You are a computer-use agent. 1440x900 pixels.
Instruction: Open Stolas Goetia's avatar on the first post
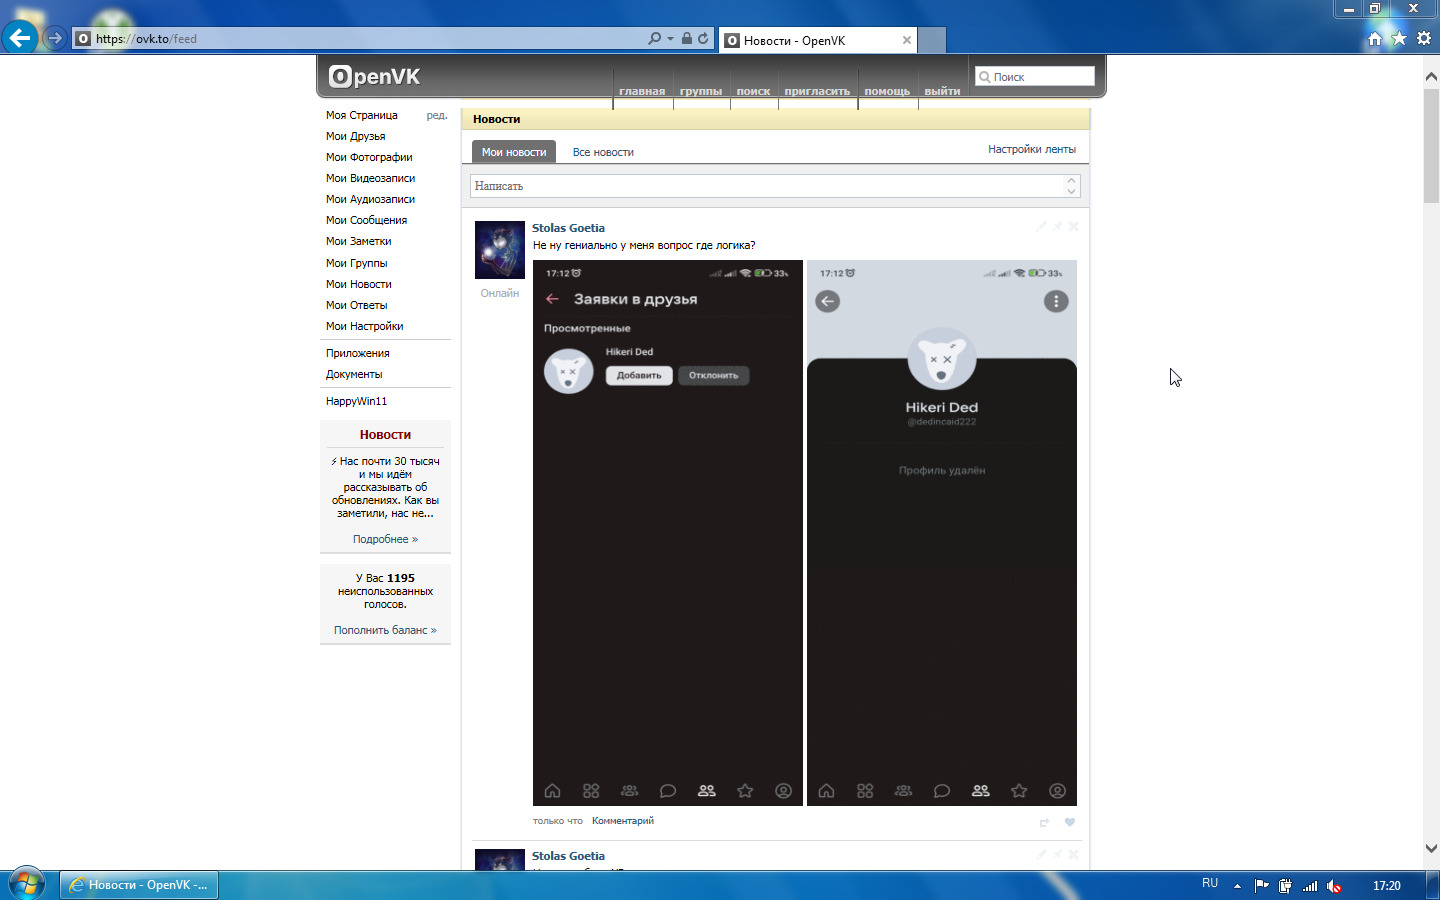(500, 250)
